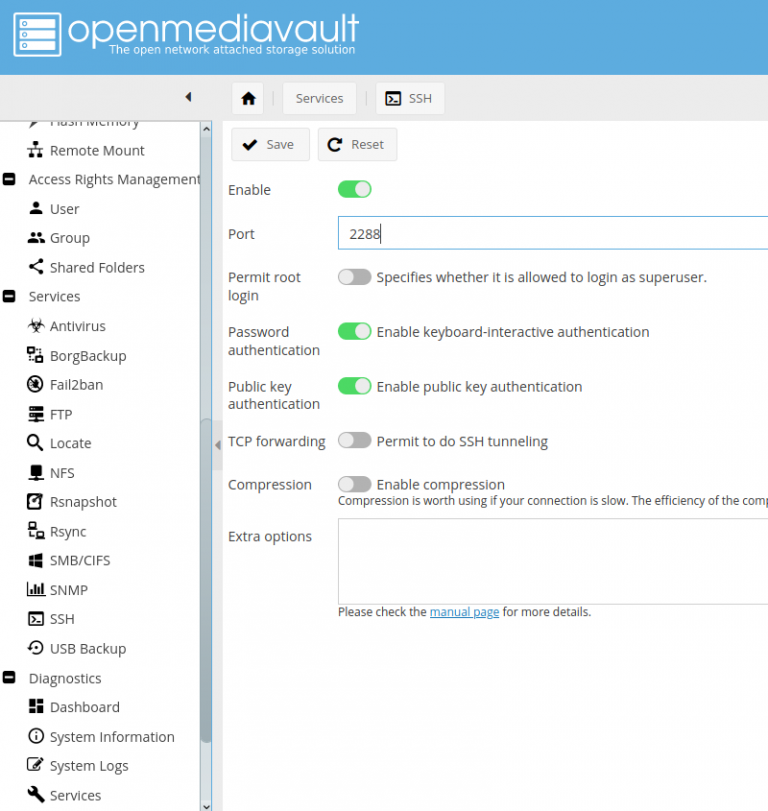Click the BorgBackup sidebar icon
This screenshot has width=768, height=811.
click(36, 355)
